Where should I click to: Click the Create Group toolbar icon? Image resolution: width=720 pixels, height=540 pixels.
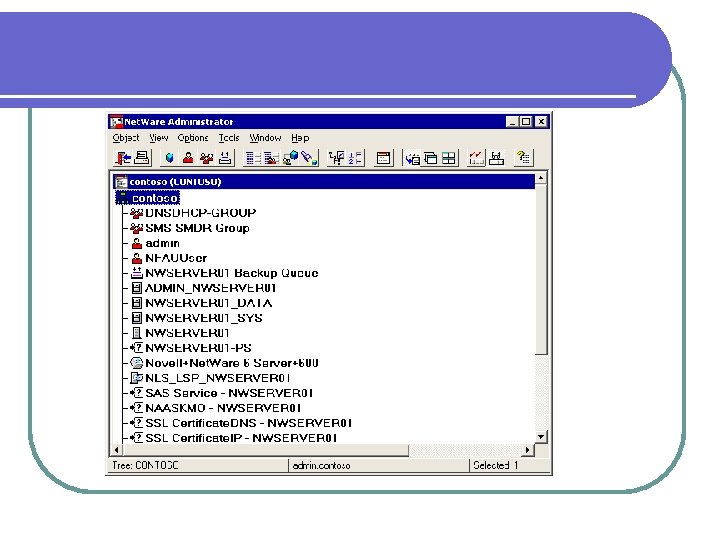tap(206, 158)
